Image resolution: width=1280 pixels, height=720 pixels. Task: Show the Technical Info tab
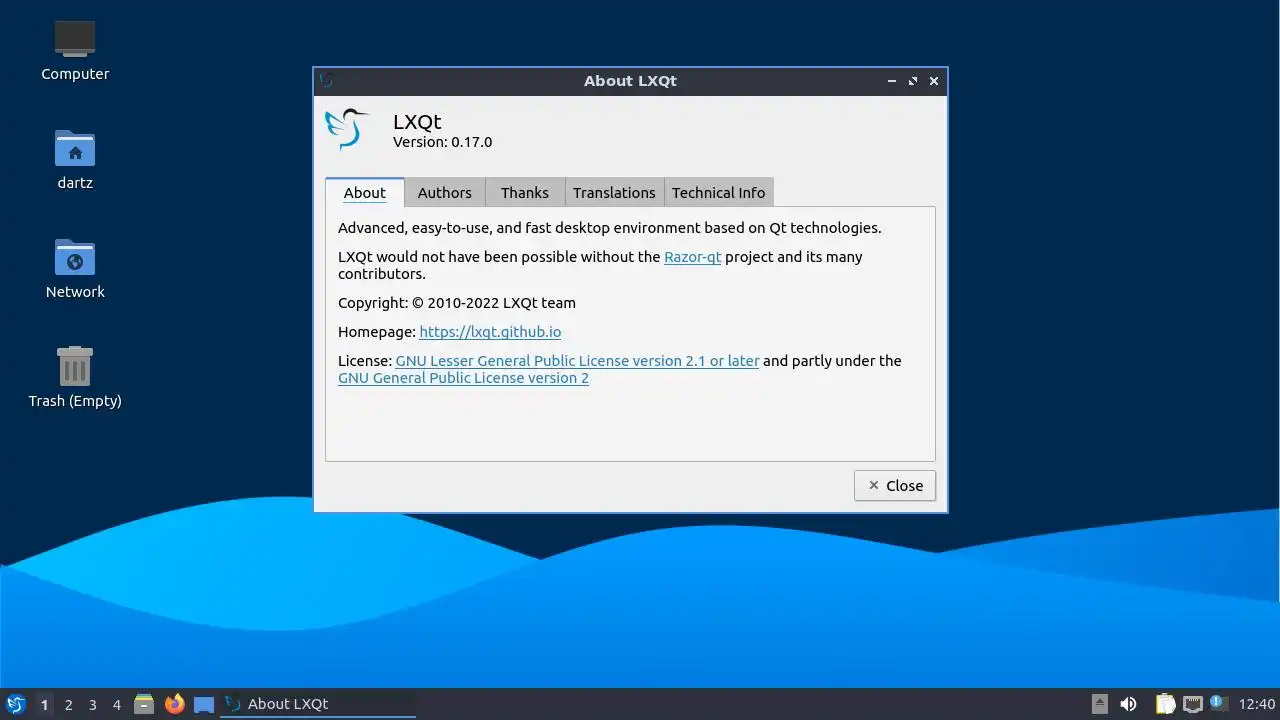718,193
